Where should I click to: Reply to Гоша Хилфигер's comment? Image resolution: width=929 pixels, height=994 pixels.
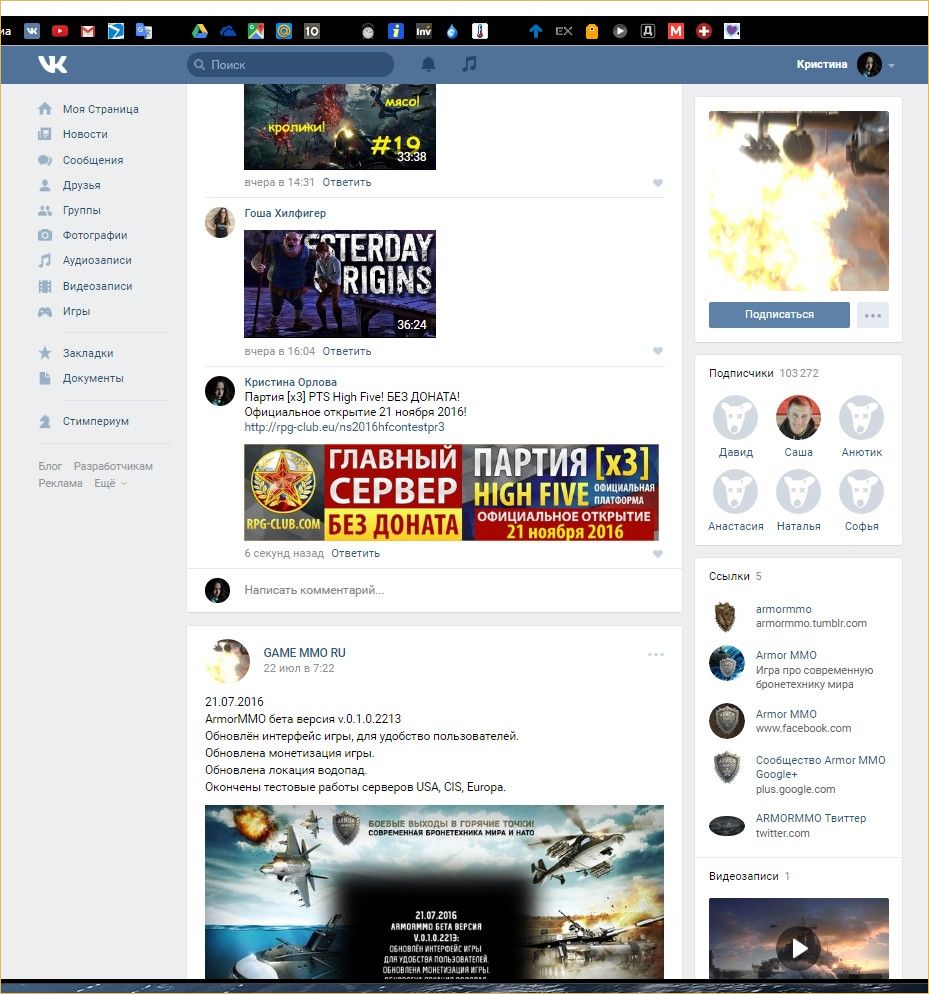346,351
